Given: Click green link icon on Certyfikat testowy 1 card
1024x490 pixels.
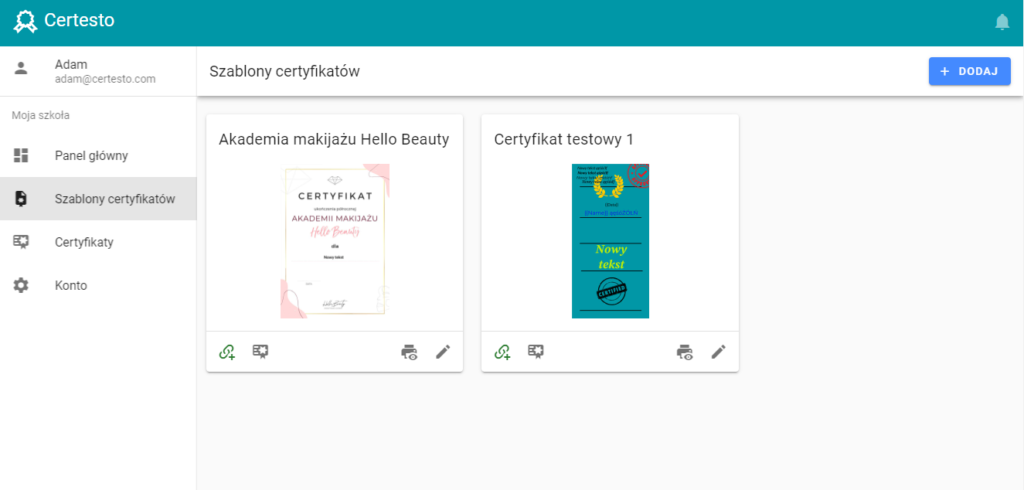Looking at the screenshot, I should click(x=502, y=352).
